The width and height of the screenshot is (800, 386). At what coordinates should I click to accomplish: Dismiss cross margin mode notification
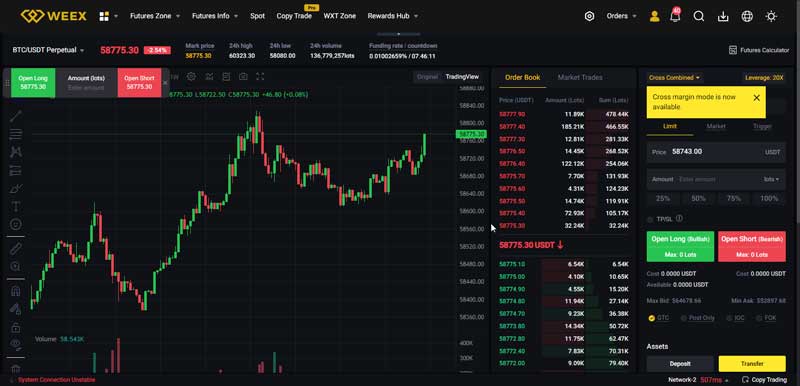click(x=757, y=97)
